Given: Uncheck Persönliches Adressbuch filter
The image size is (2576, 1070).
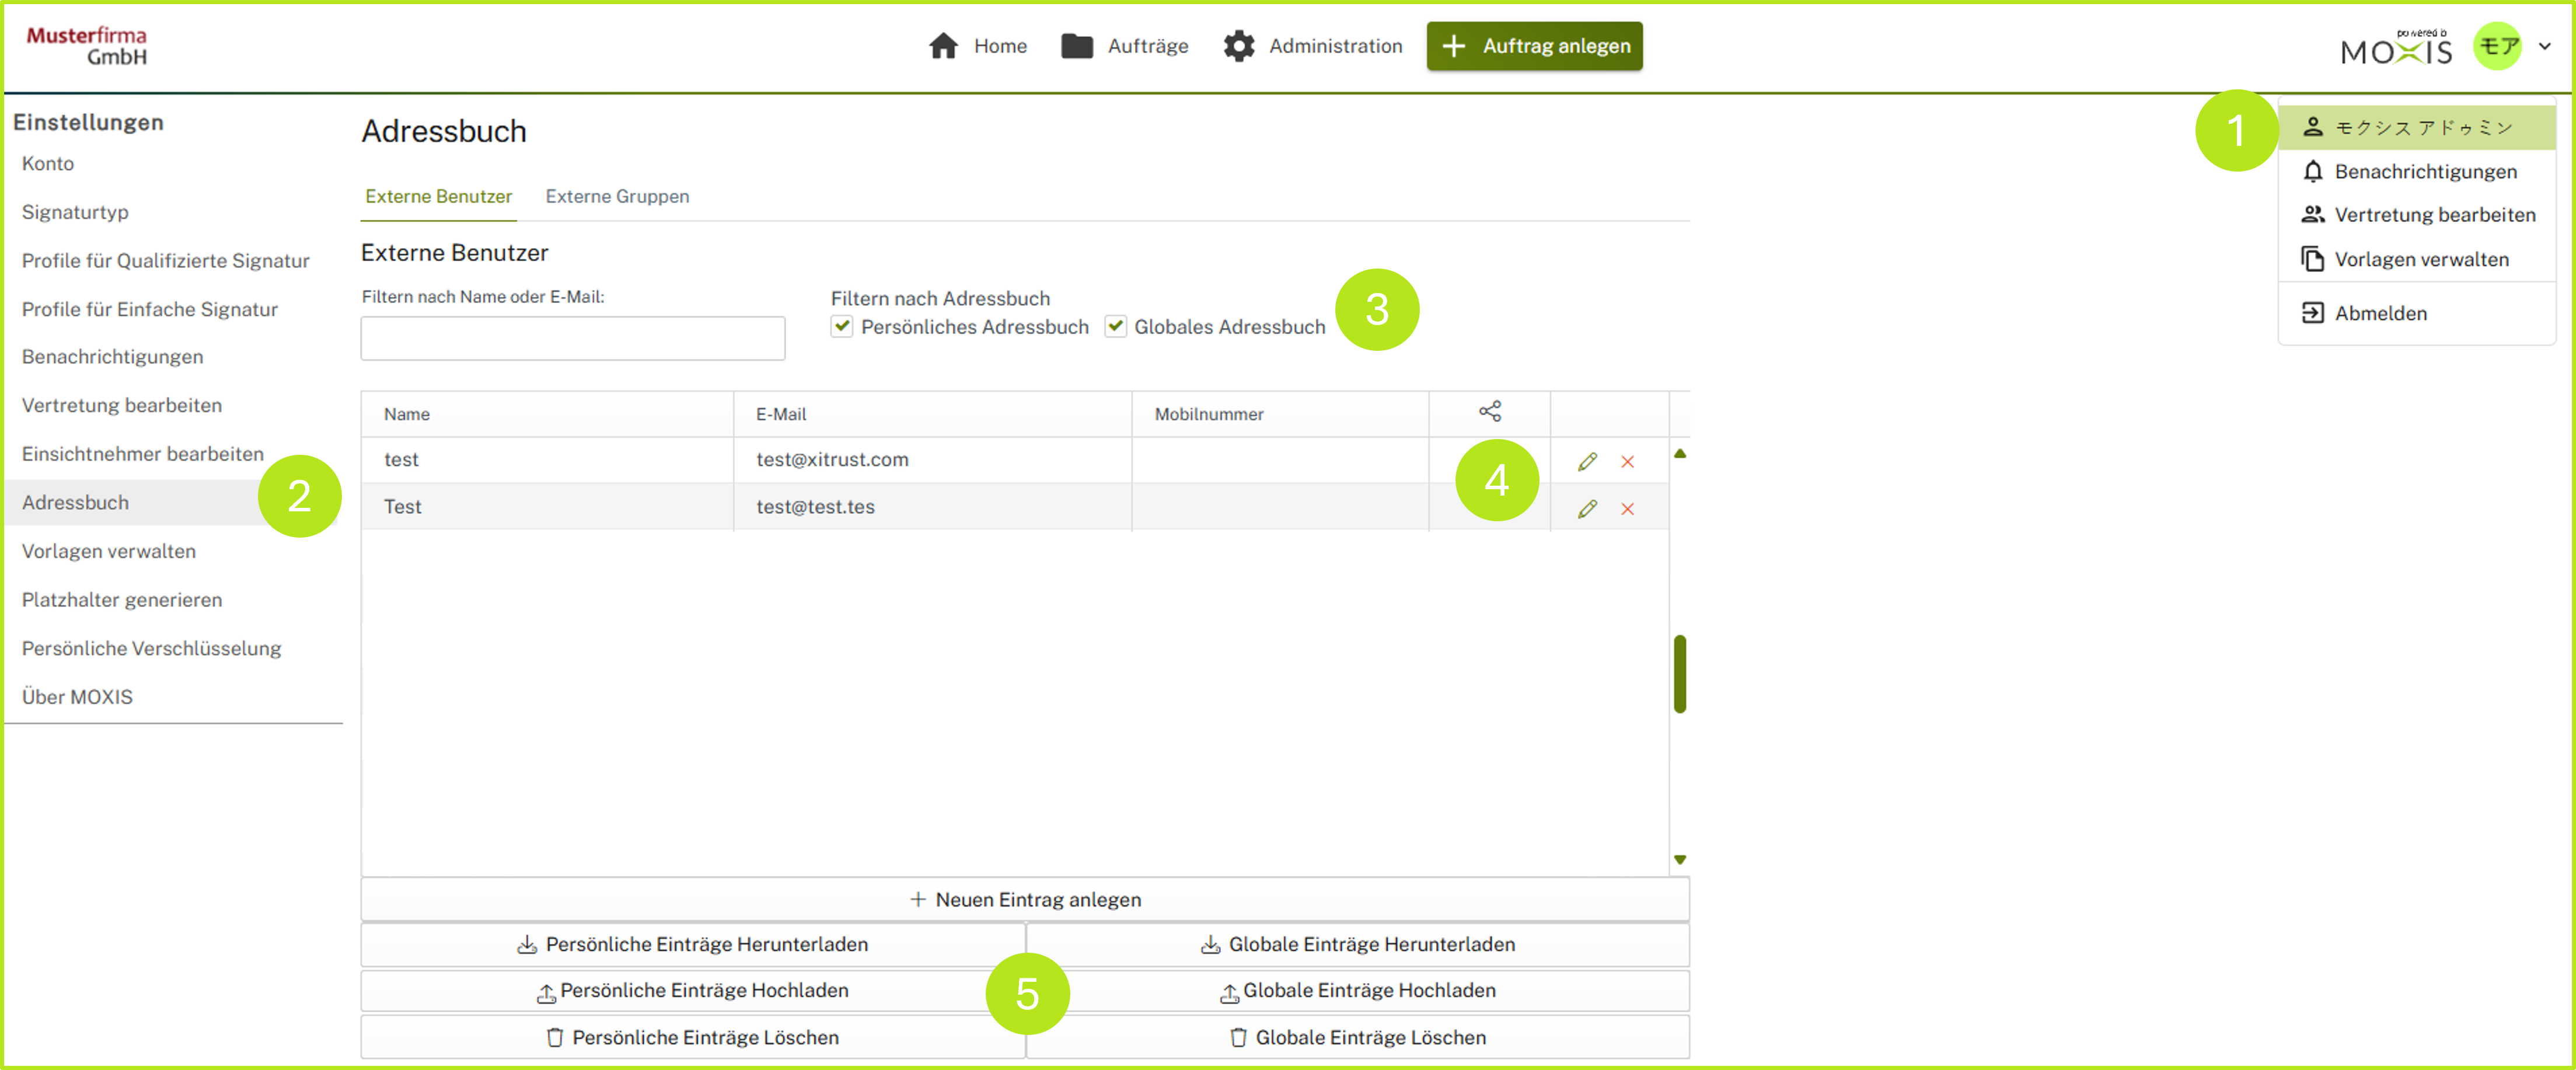Looking at the screenshot, I should 842,326.
